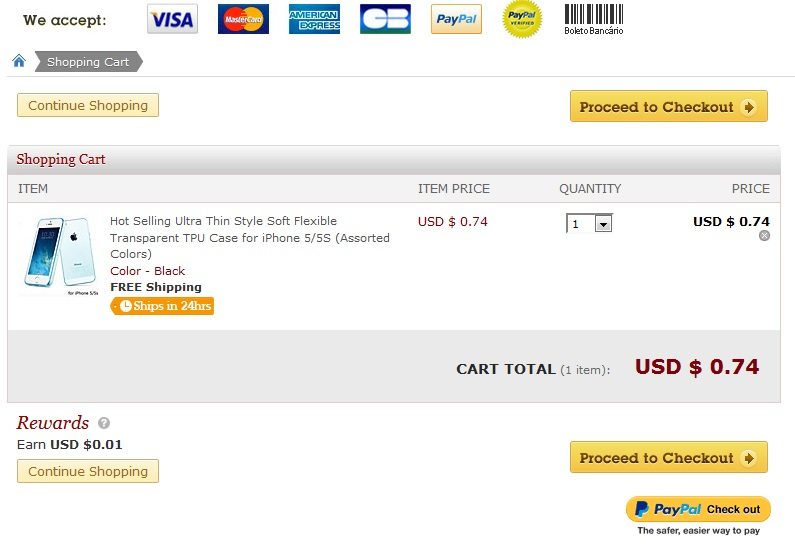Click the MasterCard payment icon
The height and width of the screenshot is (555, 795).
pyautogui.click(x=243, y=19)
